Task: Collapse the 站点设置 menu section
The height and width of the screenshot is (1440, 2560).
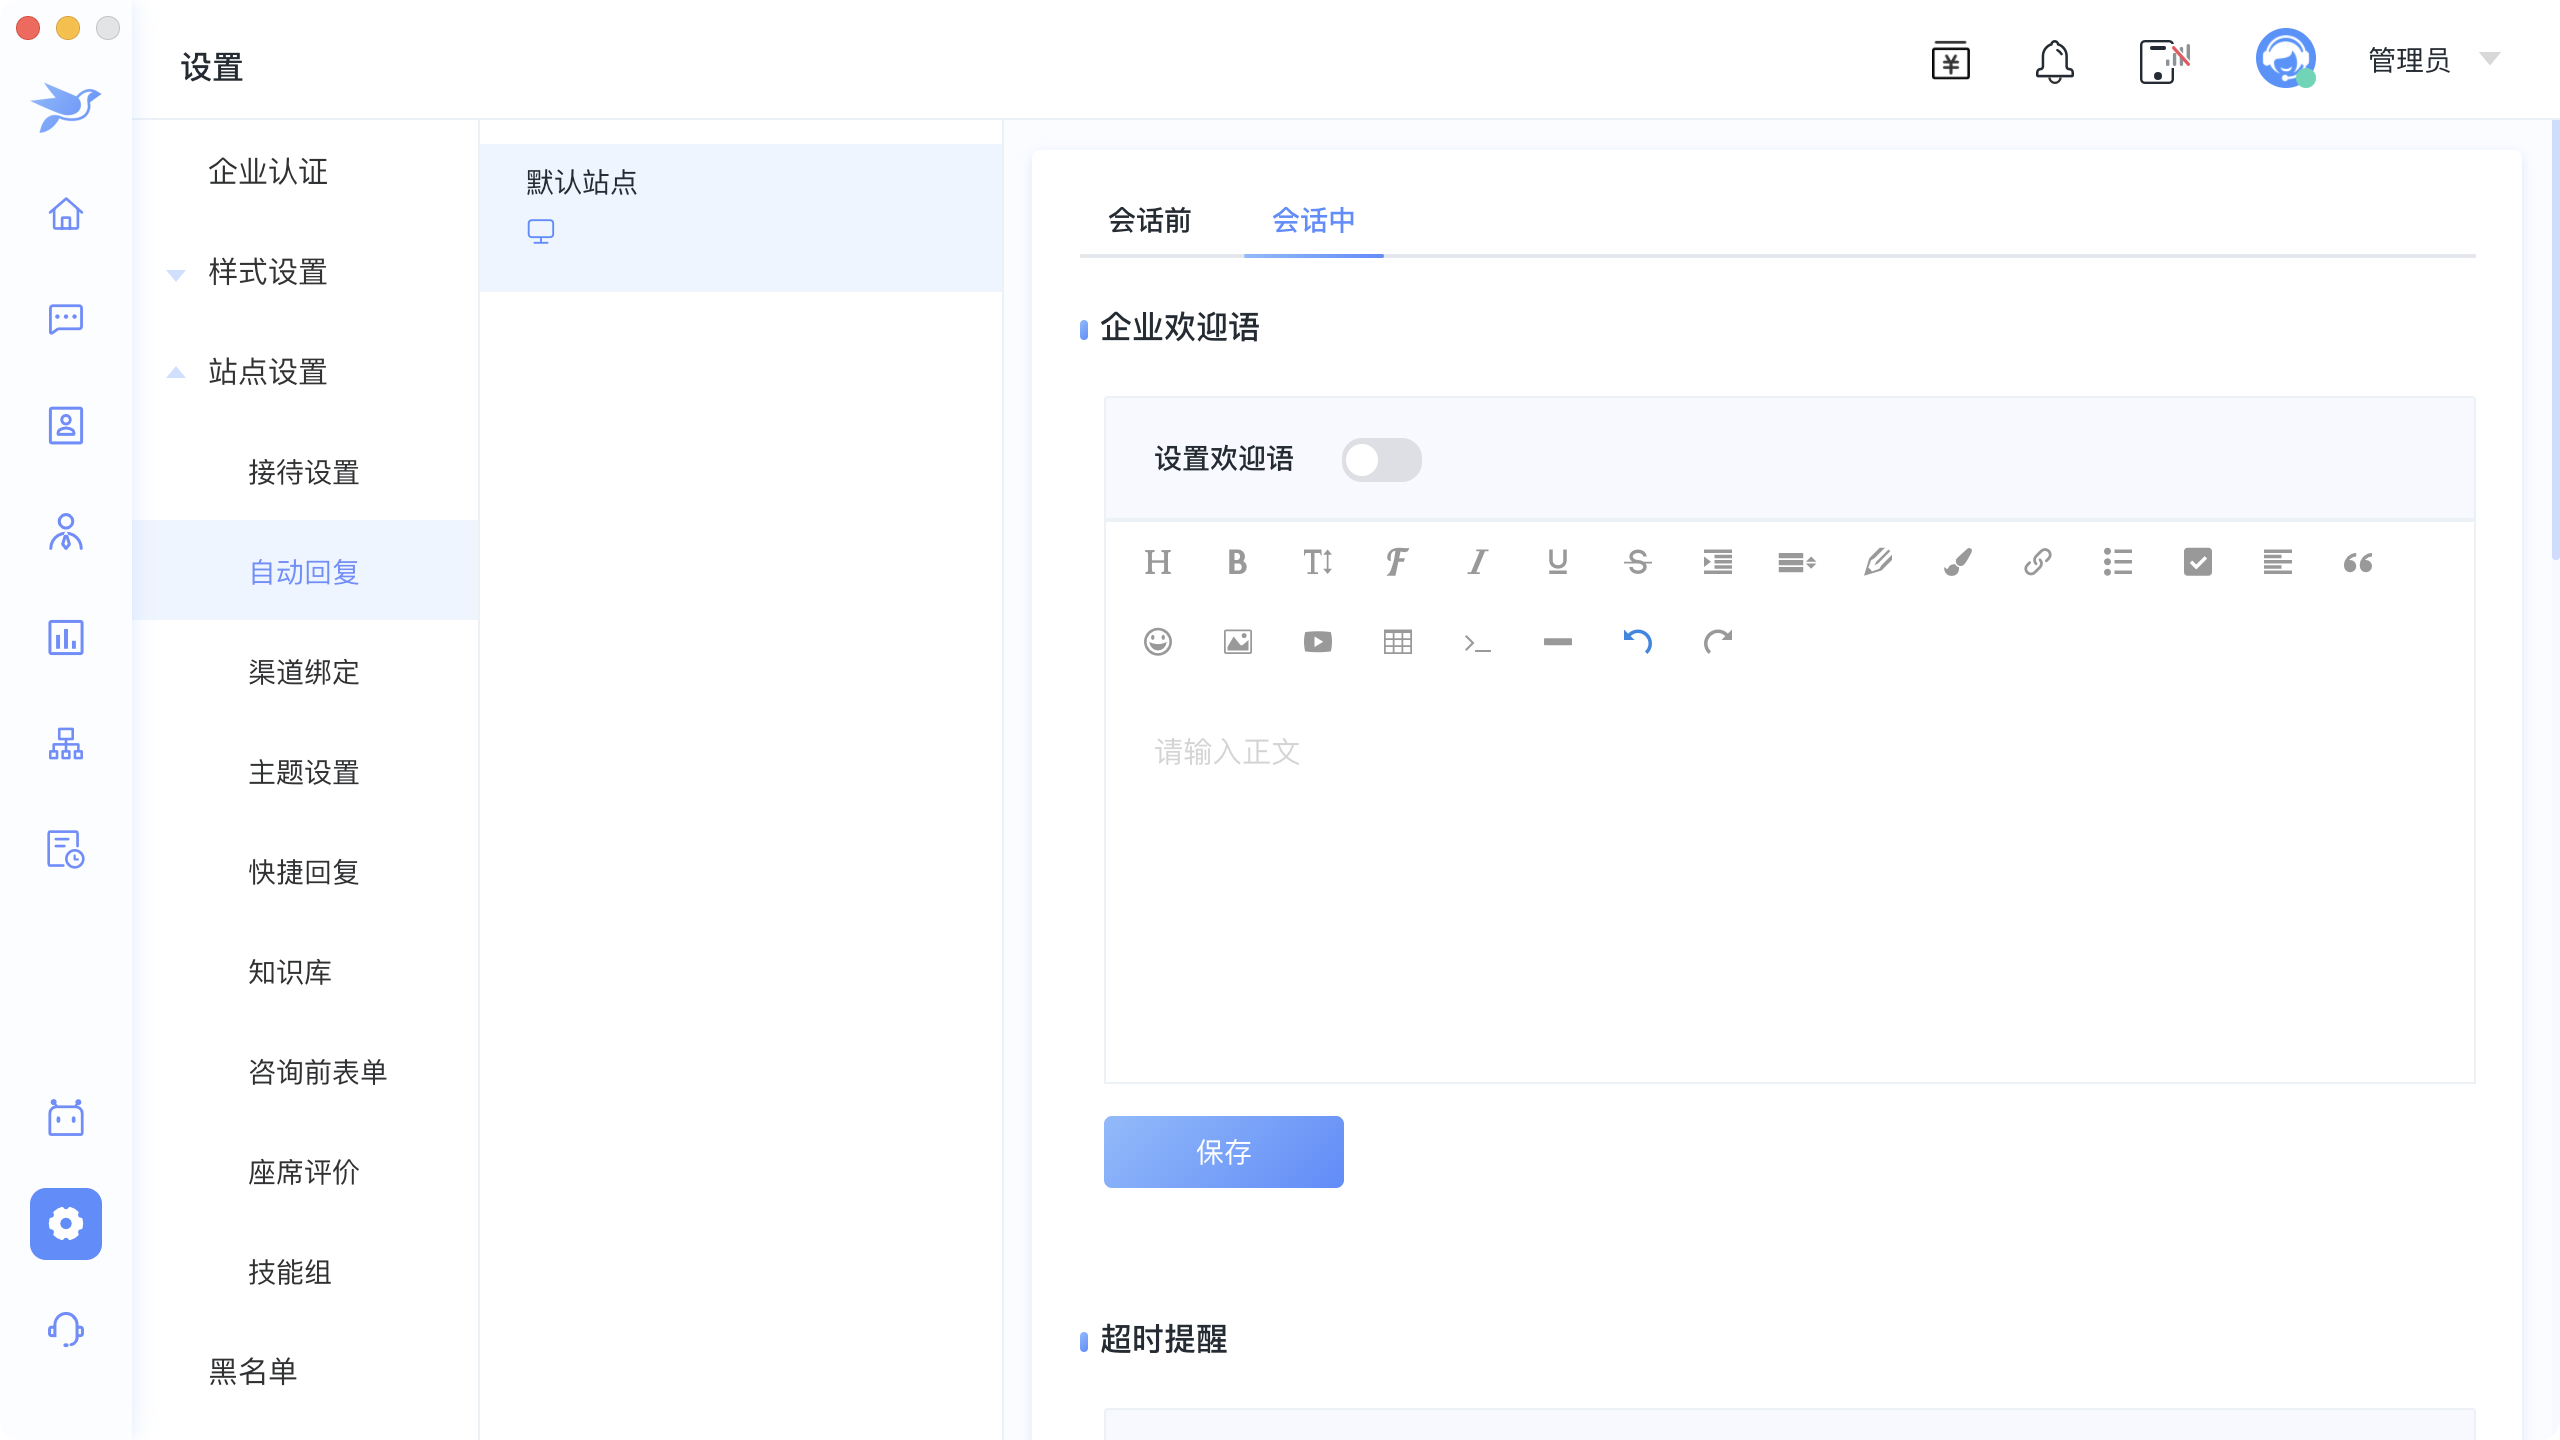Action: click(267, 372)
